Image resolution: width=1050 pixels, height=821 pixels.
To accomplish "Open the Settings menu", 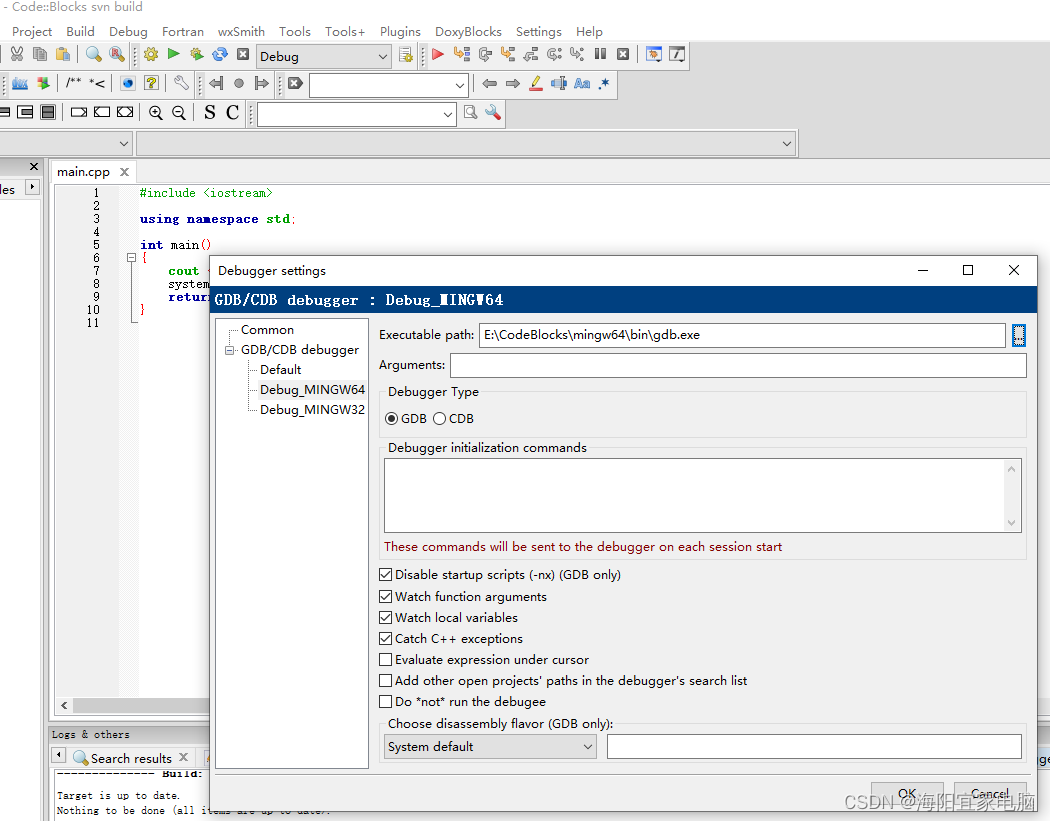I will (x=538, y=31).
